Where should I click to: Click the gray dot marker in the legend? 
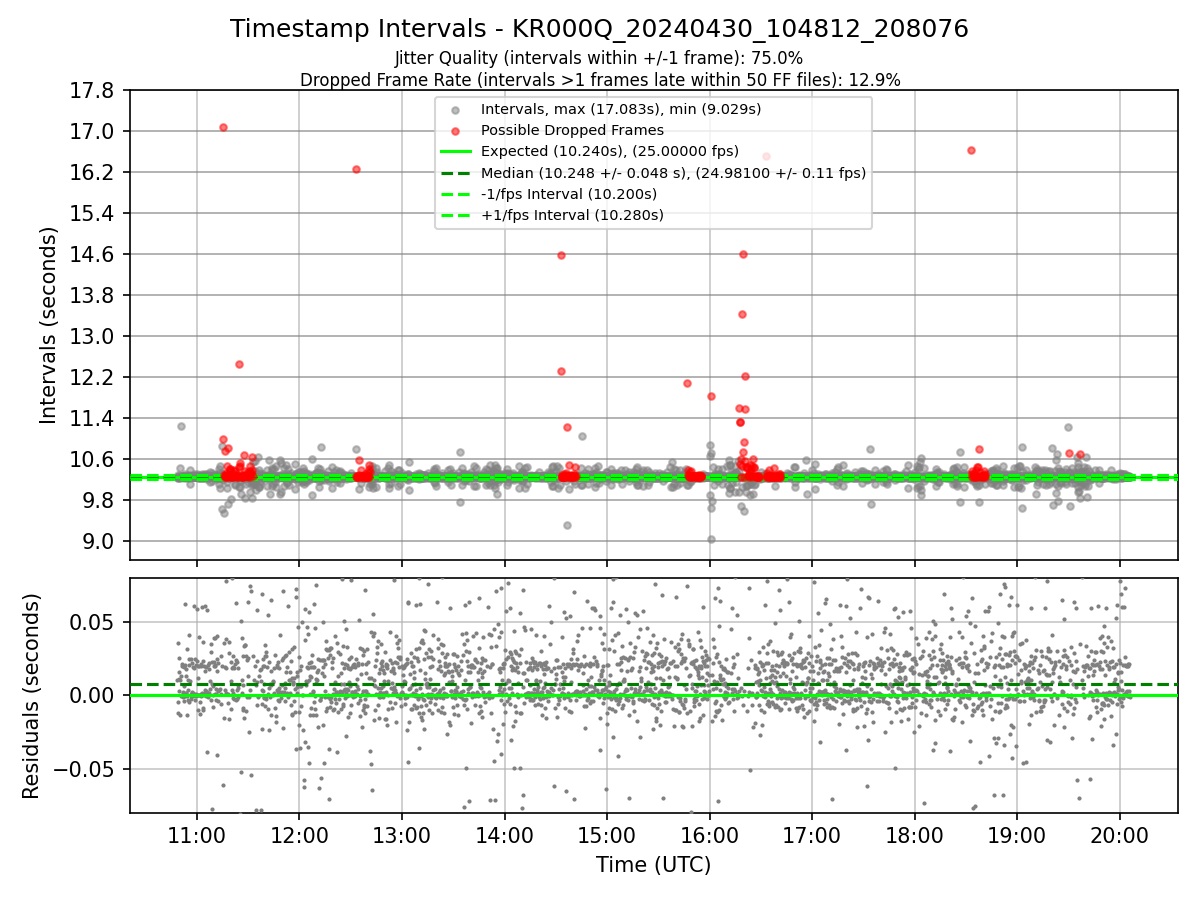point(456,110)
